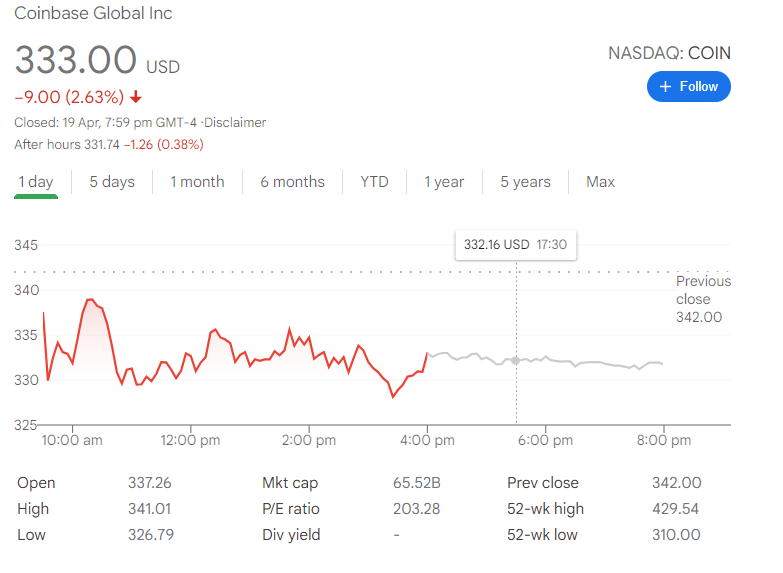Click the 345 y-axis label
This screenshot has width=783, height=573.
coord(26,245)
